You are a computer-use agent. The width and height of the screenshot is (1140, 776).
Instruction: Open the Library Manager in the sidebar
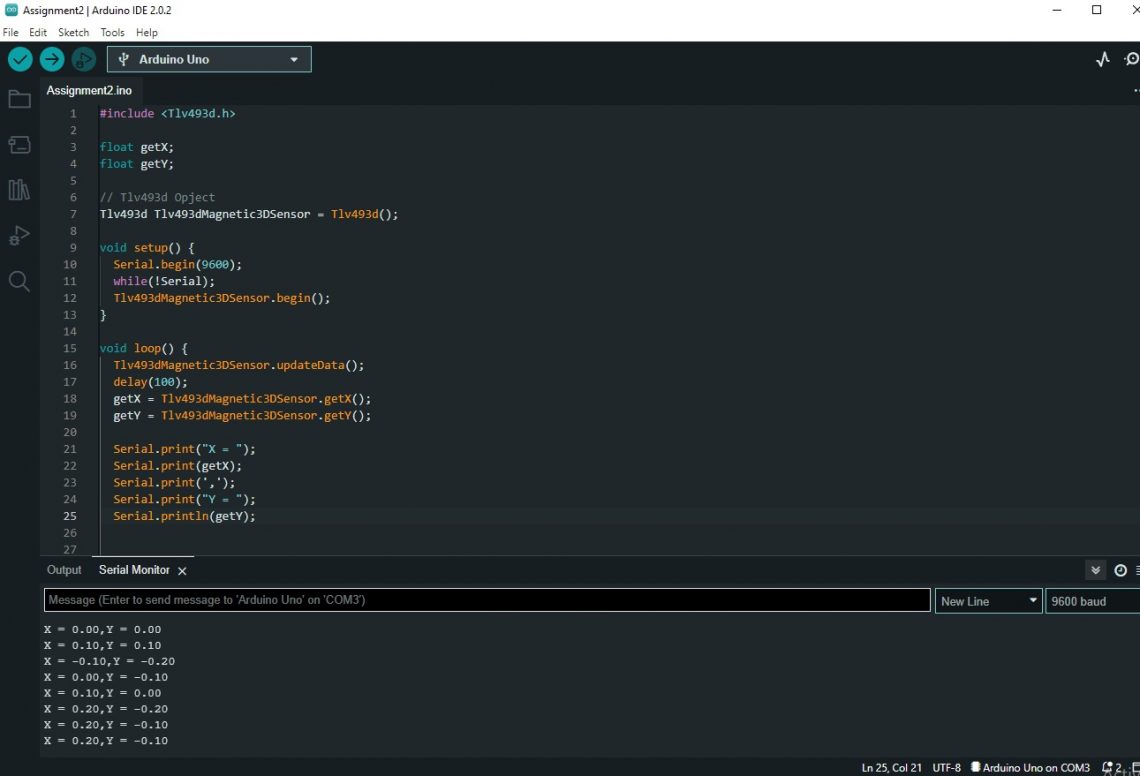click(20, 190)
